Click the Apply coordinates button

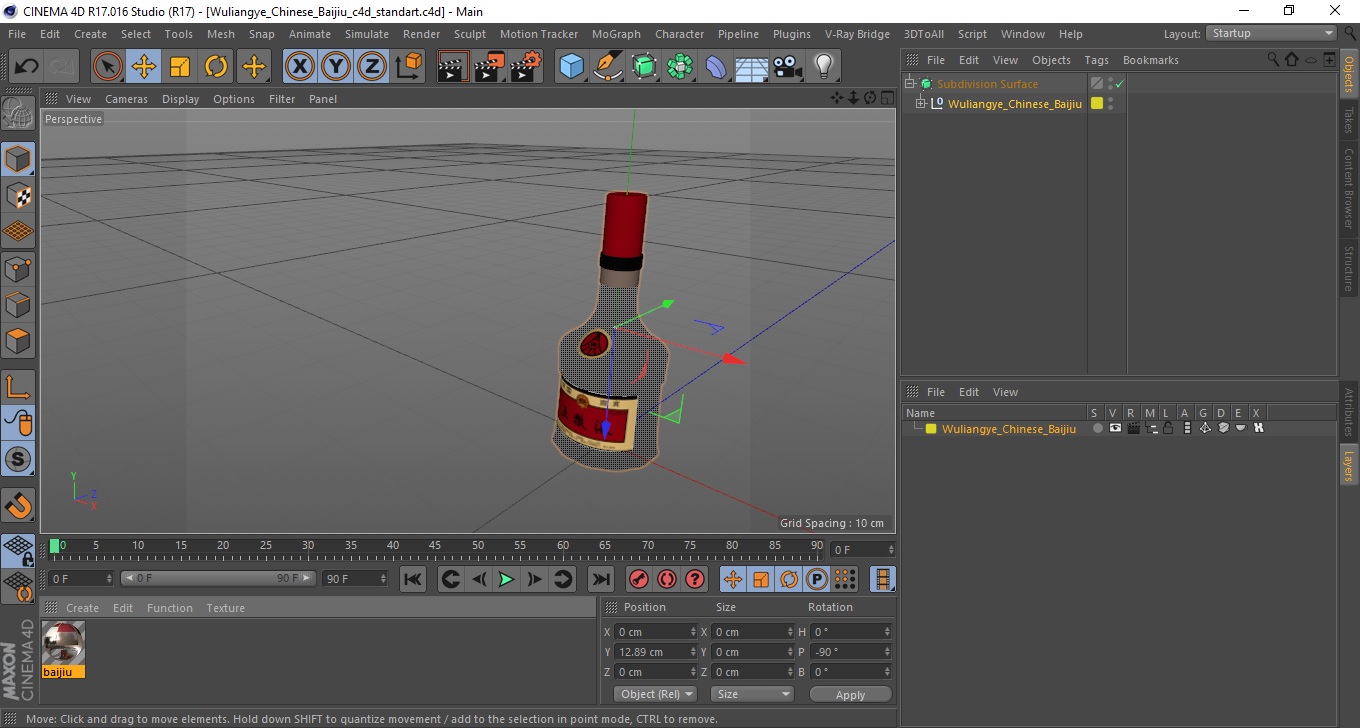(850, 694)
